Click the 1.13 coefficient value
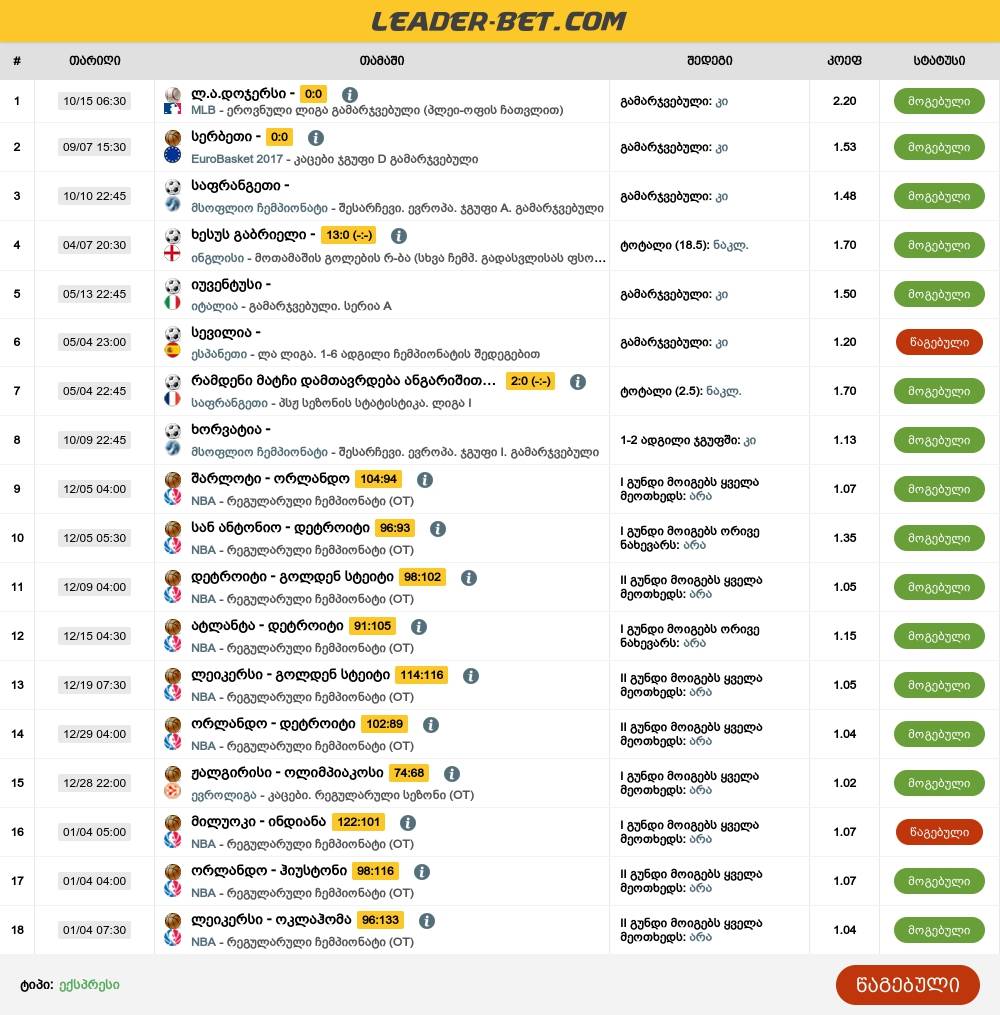This screenshot has height=1015, width=1000. point(845,440)
